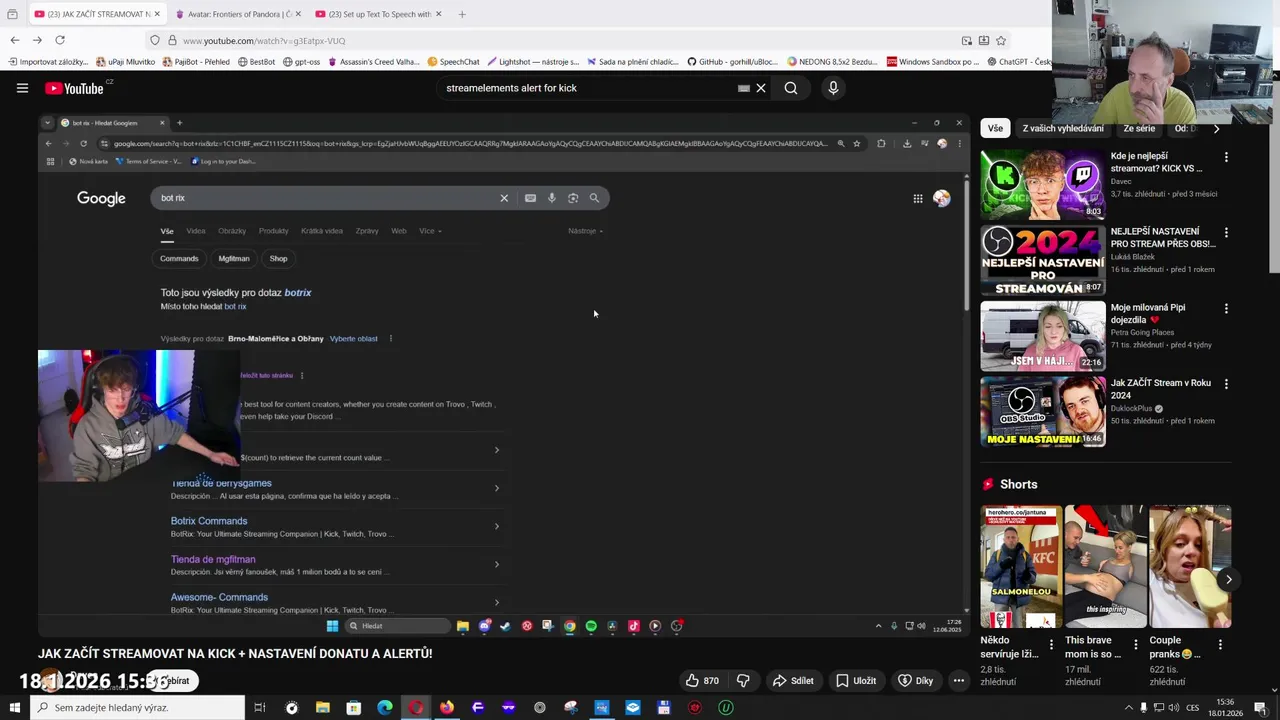This screenshot has width=1280, height=720.
Task: Open Microsoft Edge from the taskbar
Action: [x=385, y=708]
